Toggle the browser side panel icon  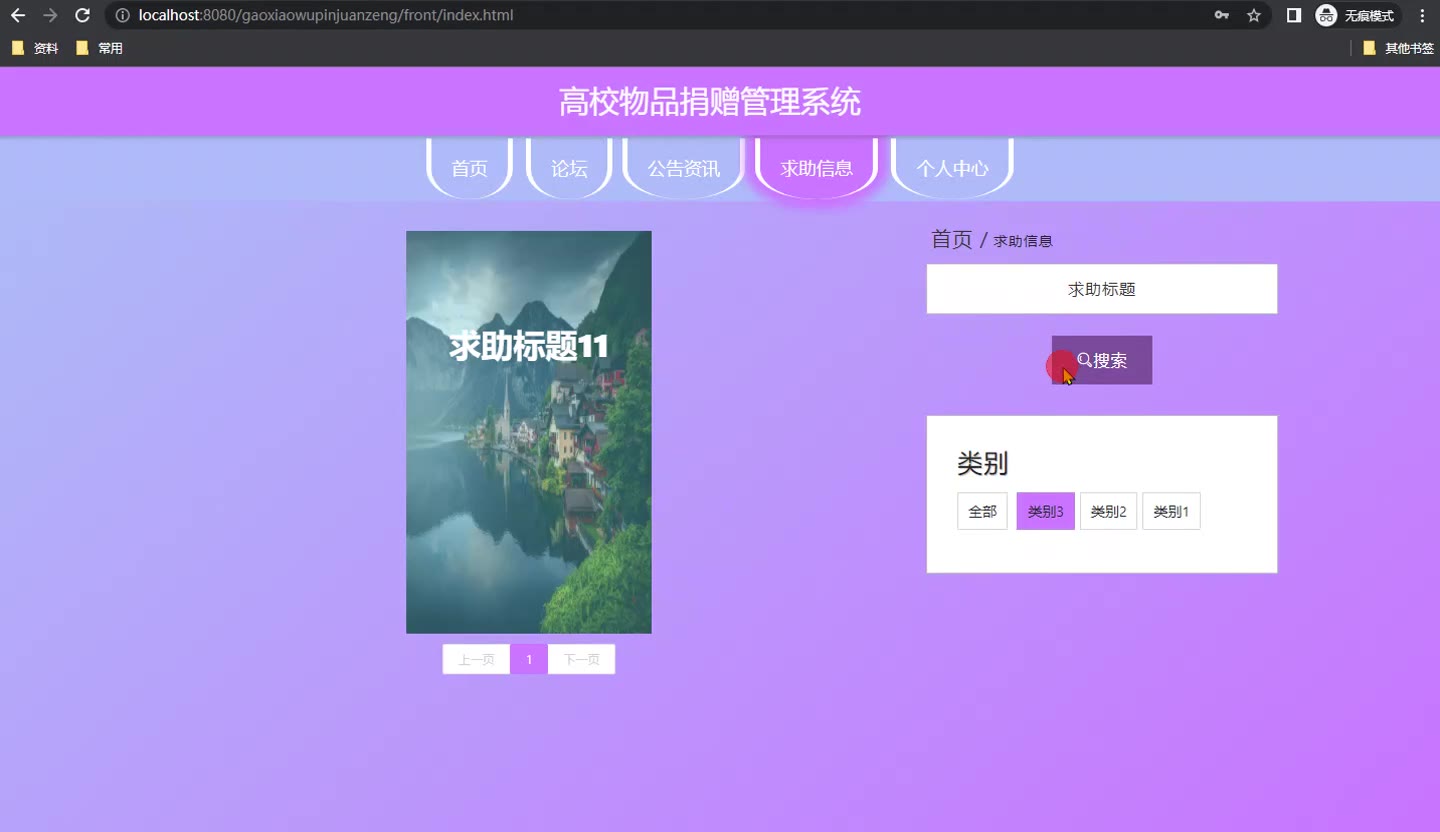pos(1293,15)
